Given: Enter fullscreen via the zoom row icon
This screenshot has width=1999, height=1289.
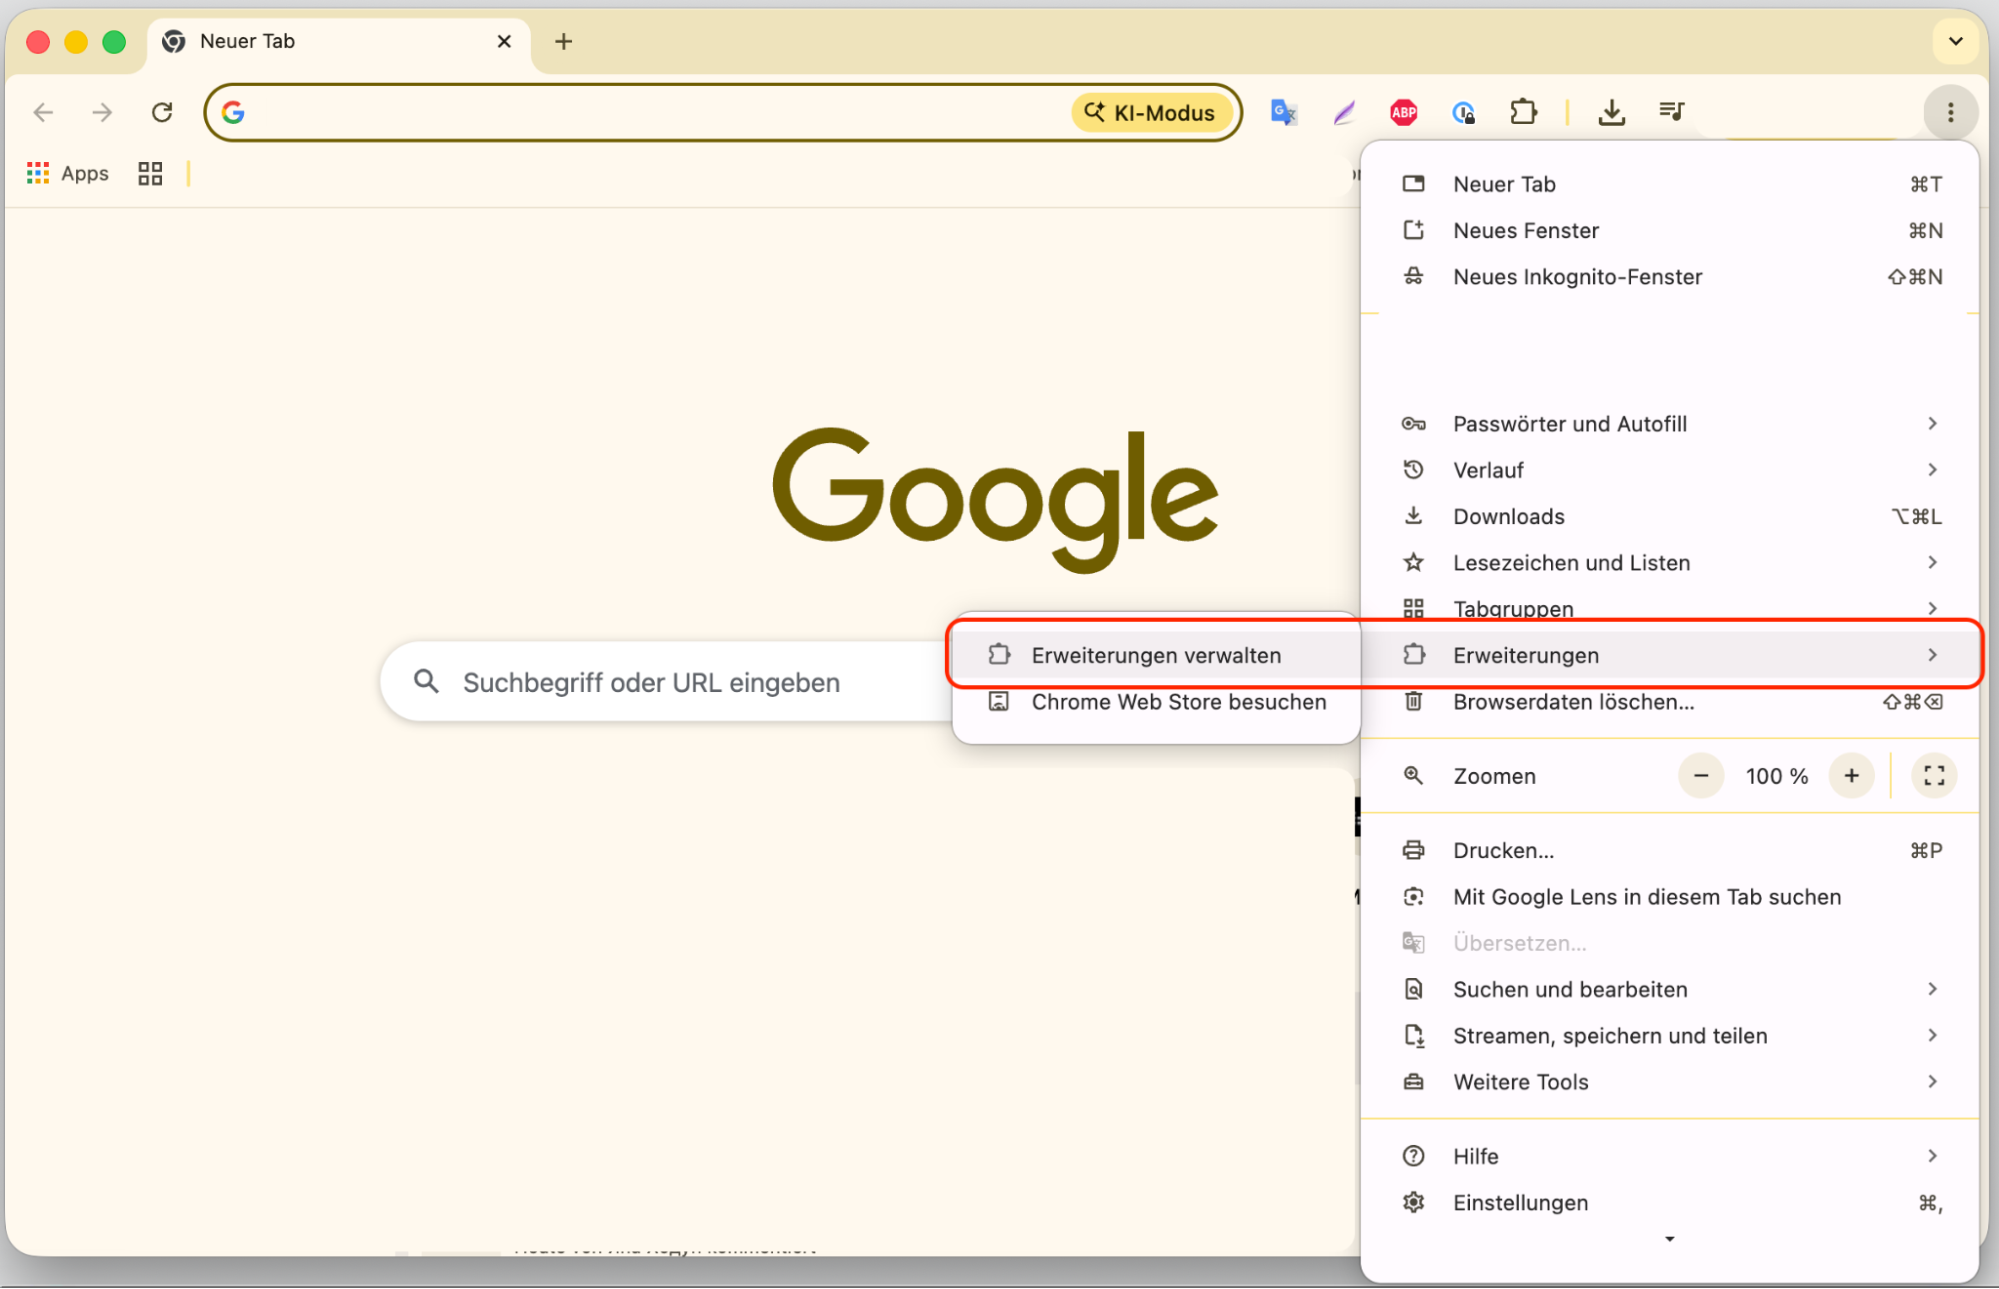Looking at the screenshot, I should (x=1934, y=776).
